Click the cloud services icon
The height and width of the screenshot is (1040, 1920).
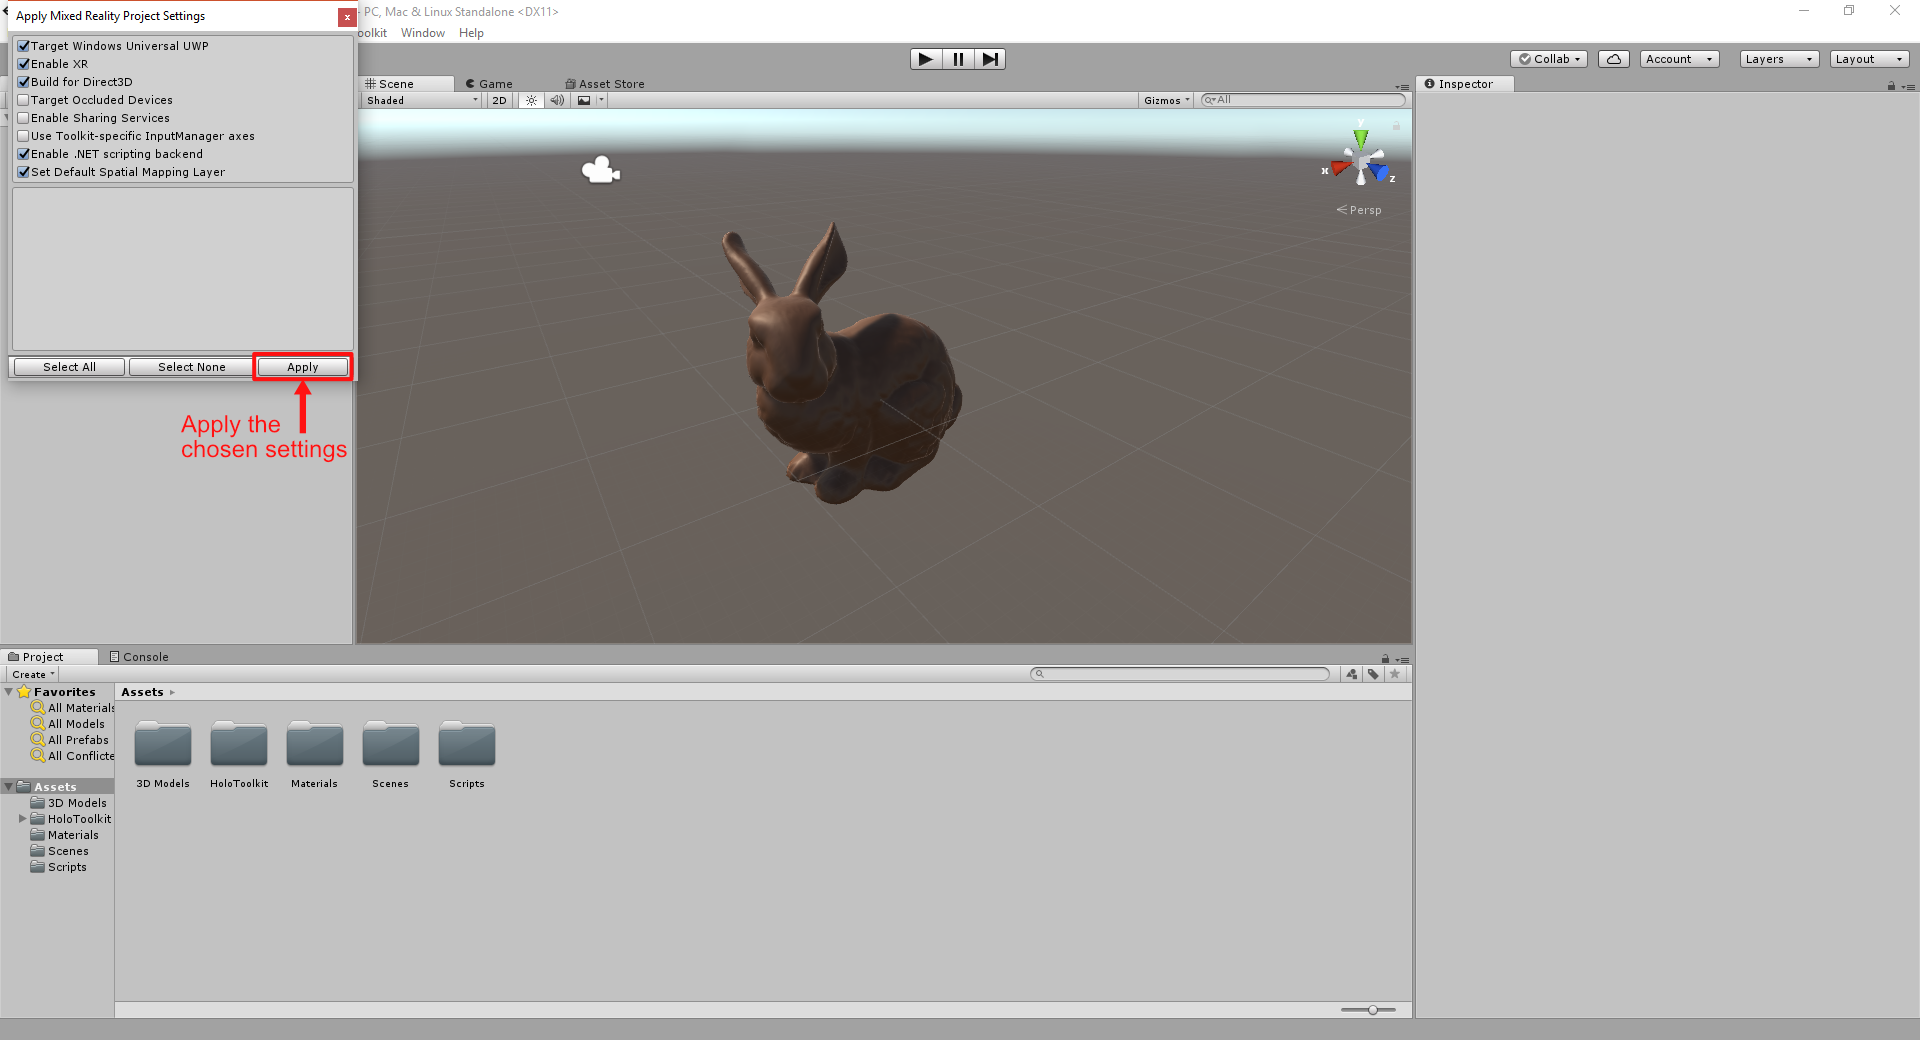click(1613, 59)
